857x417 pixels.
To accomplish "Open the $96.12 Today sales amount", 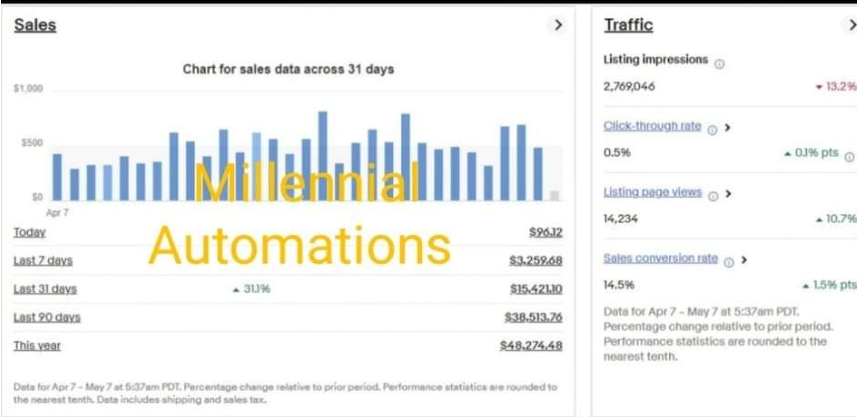I will click(545, 232).
